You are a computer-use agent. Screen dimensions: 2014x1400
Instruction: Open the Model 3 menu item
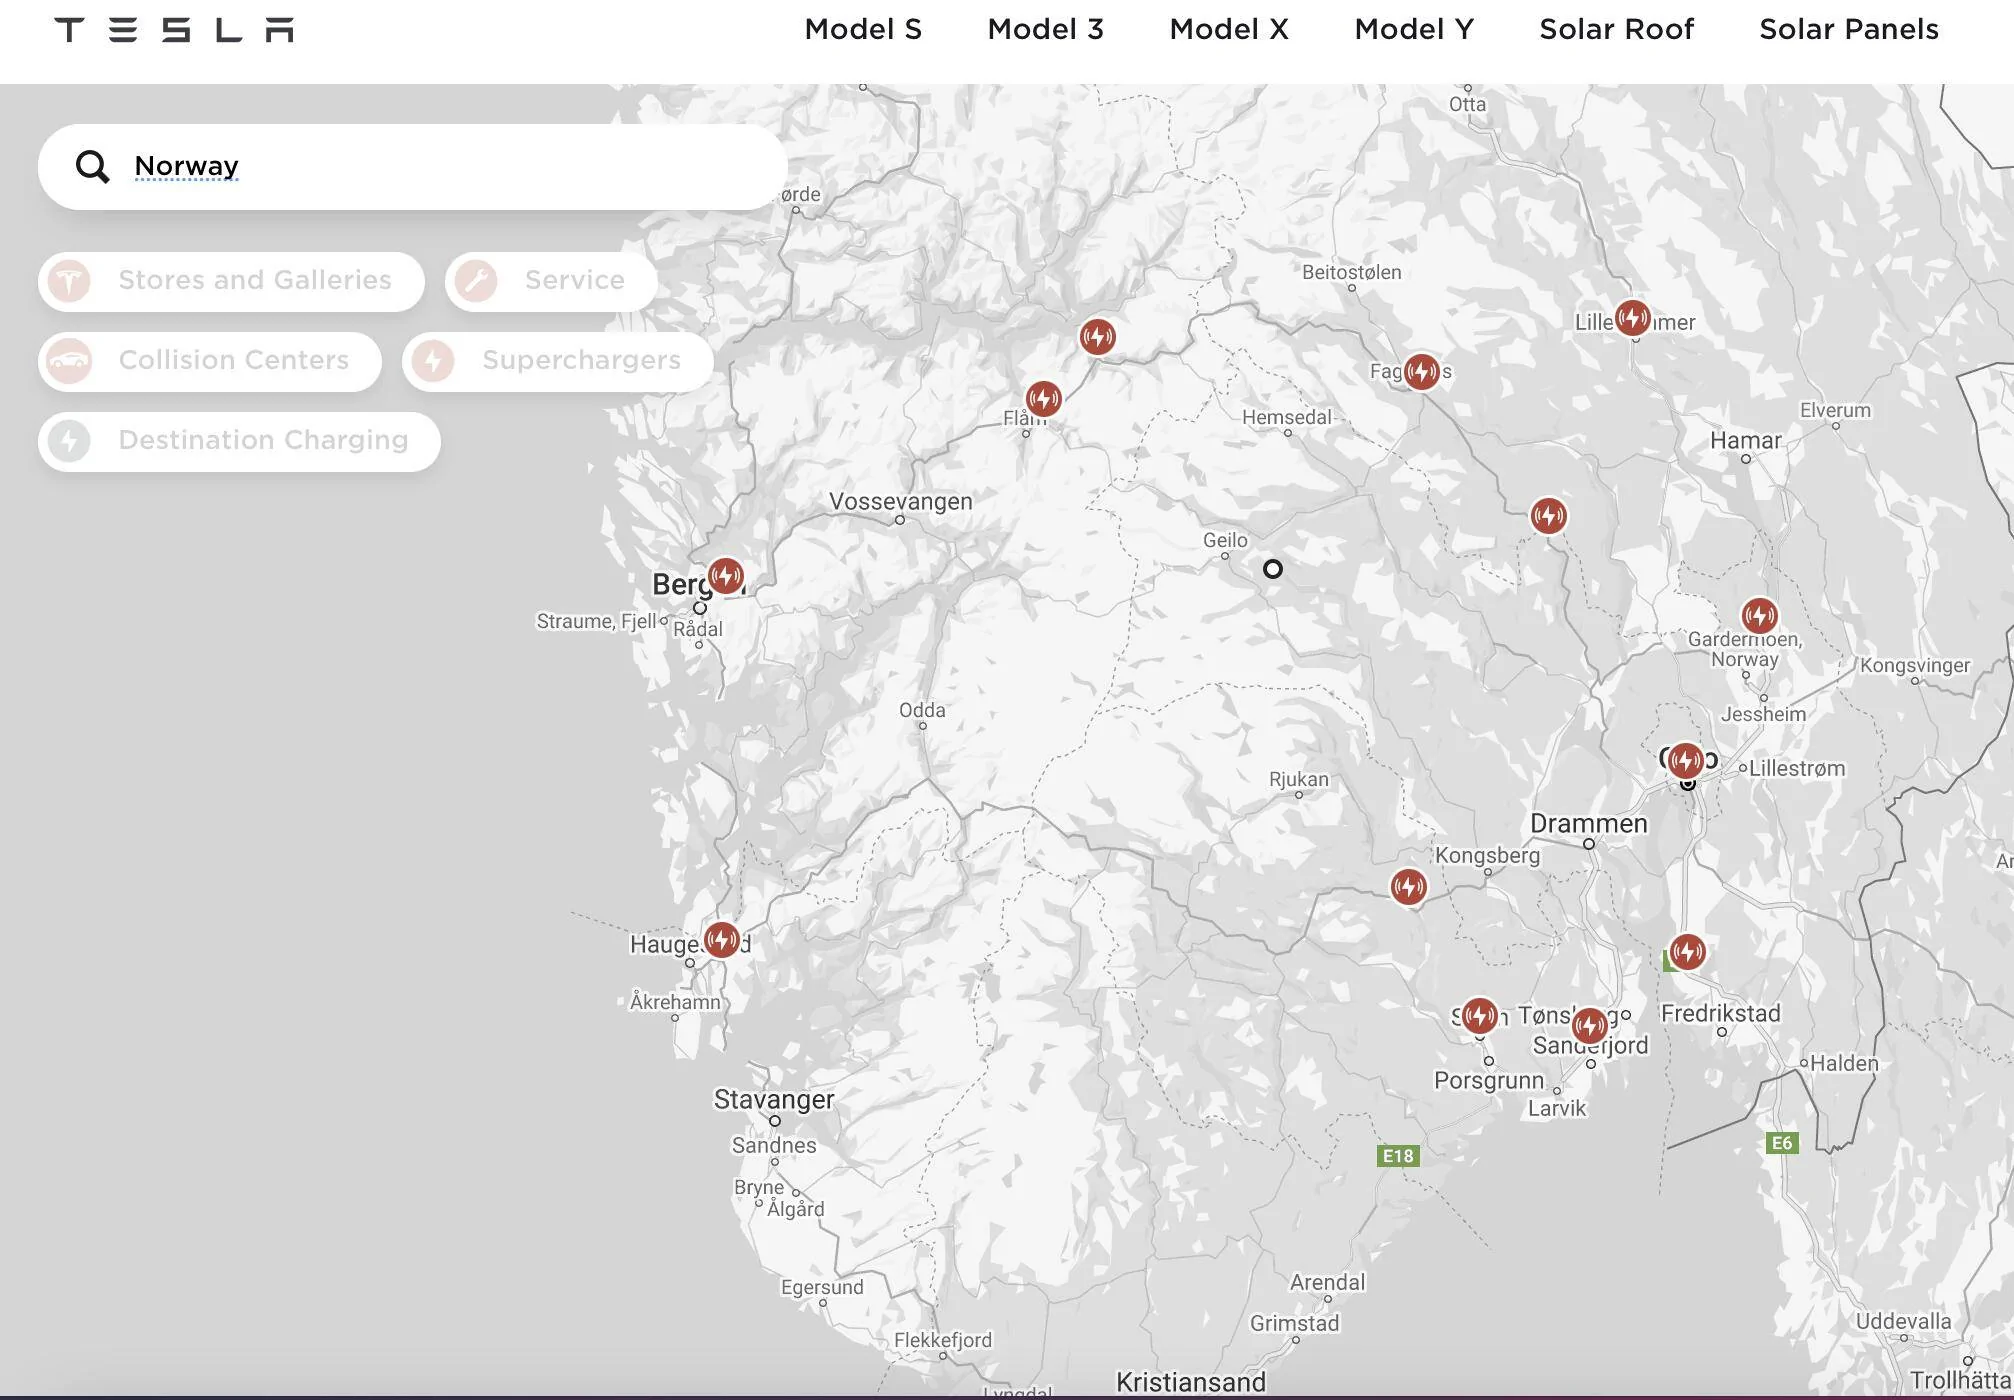1045,30
